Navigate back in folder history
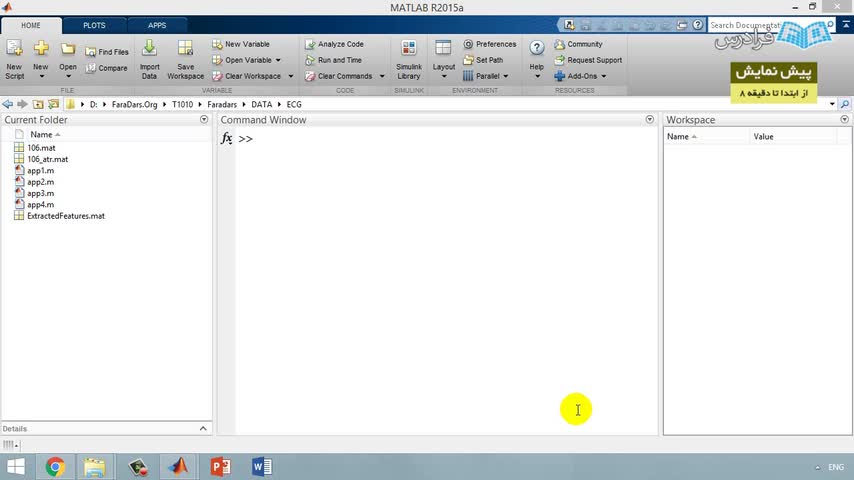The width and height of the screenshot is (854, 480). pos(8,104)
